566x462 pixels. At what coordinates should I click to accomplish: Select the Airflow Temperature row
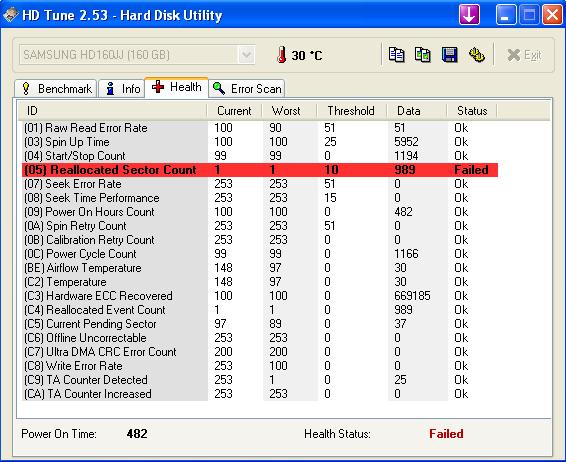pos(260,268)
